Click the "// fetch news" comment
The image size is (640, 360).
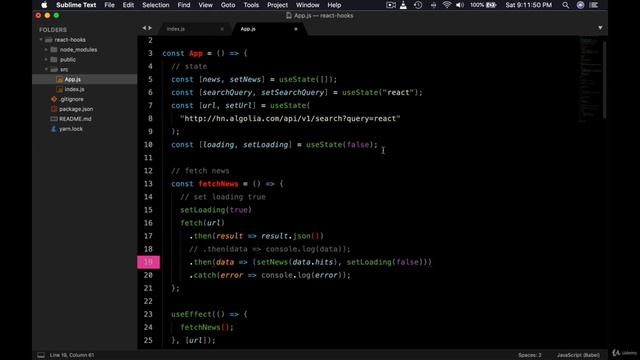coord(200,171)
